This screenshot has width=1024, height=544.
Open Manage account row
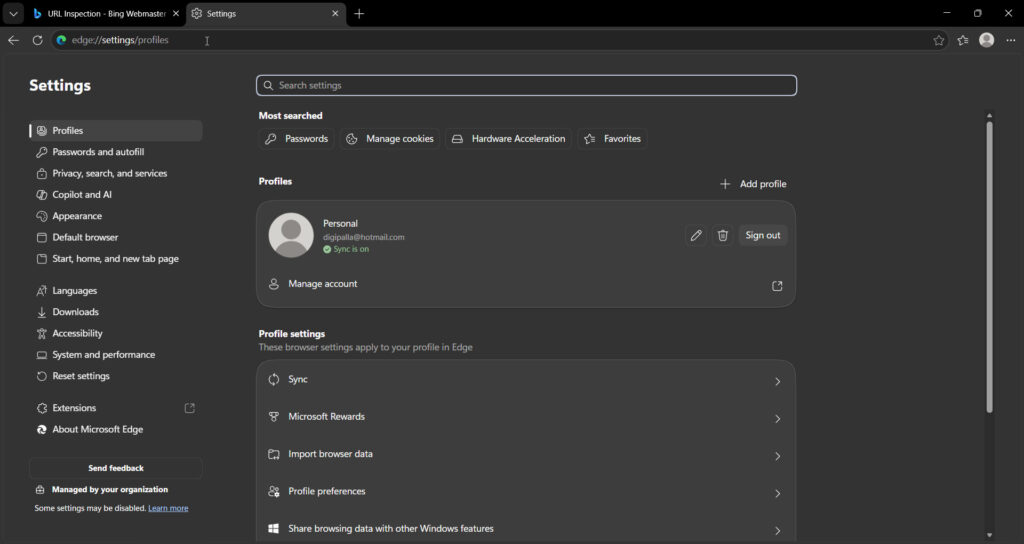(526, 284)
